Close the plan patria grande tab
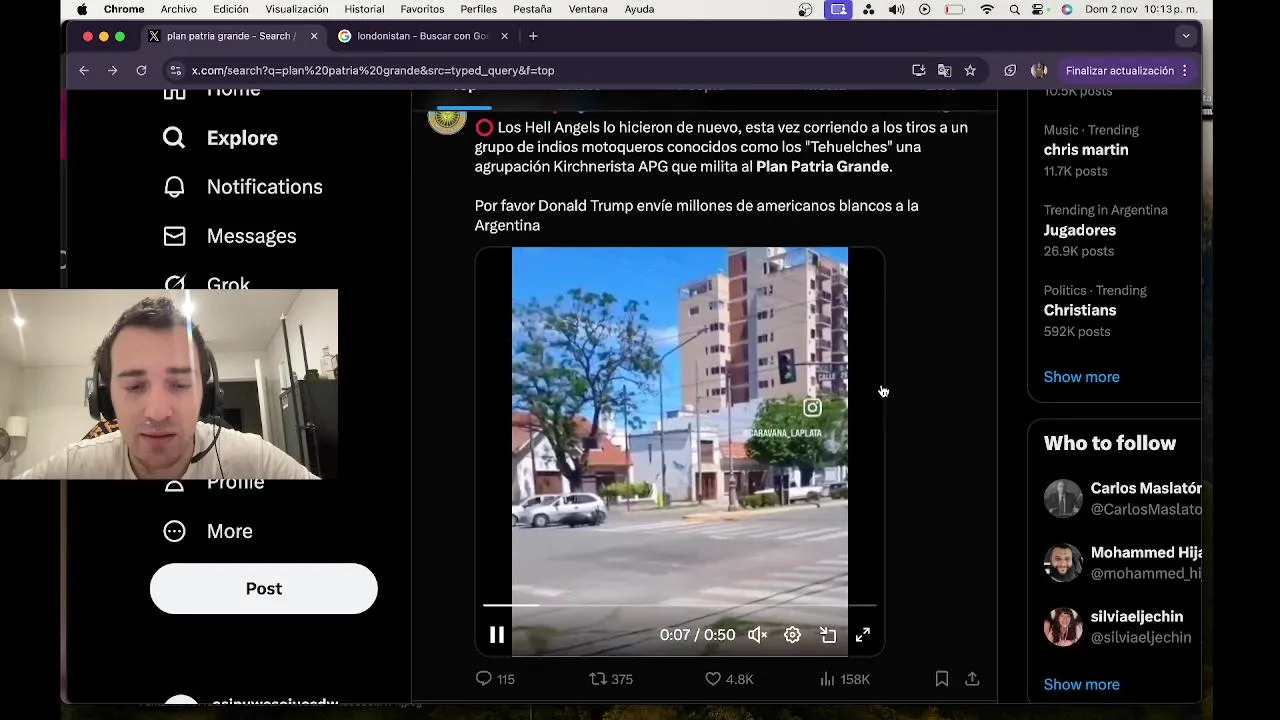 [x=314, y=36]
